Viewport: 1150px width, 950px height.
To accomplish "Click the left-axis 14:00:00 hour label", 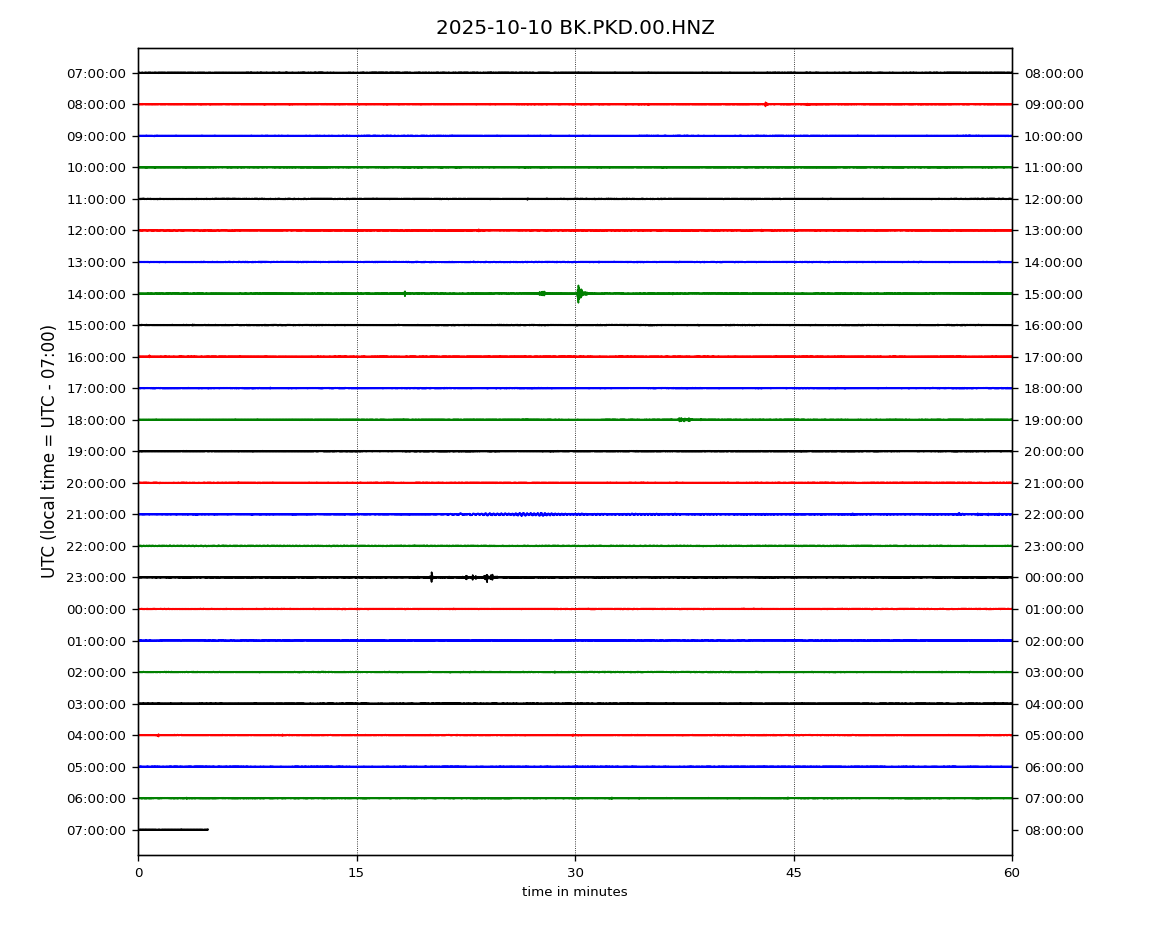I will 96,294.
